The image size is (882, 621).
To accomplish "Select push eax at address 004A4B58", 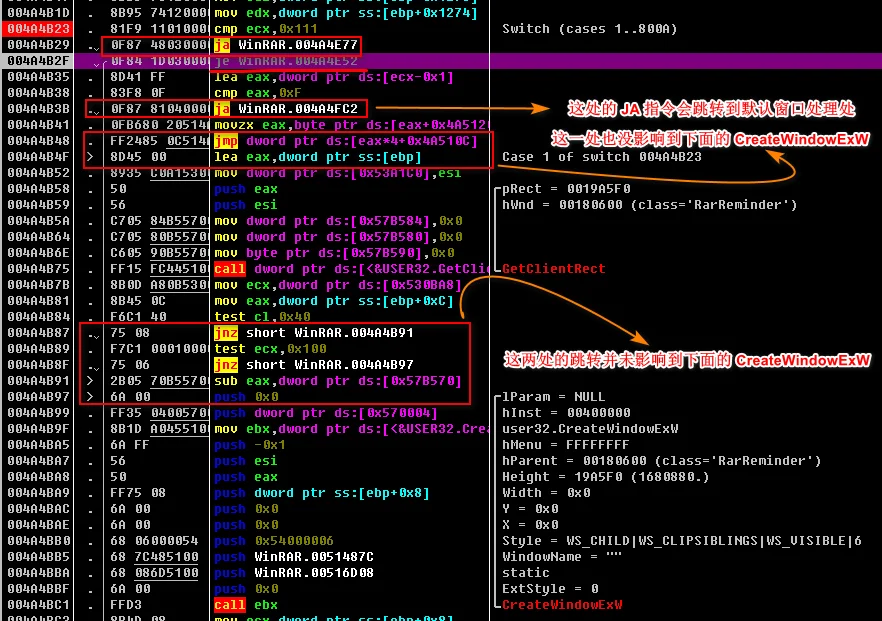I will pyautogui.click(x=246, y=189).
